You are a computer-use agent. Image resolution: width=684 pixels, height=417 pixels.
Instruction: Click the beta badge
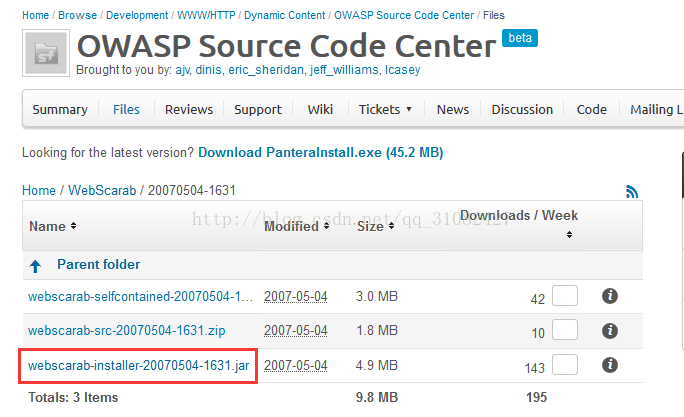click(x=520, y=38)
